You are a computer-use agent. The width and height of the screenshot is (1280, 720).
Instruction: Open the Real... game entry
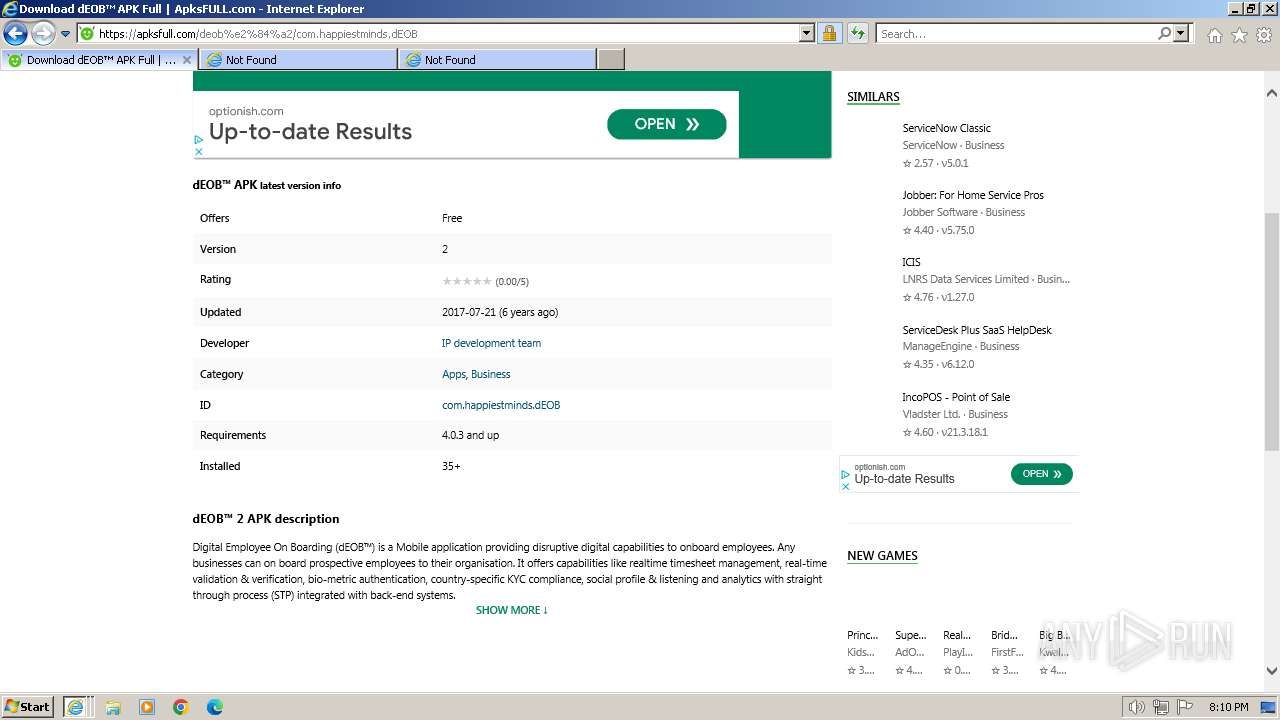[x=957, y=635]
